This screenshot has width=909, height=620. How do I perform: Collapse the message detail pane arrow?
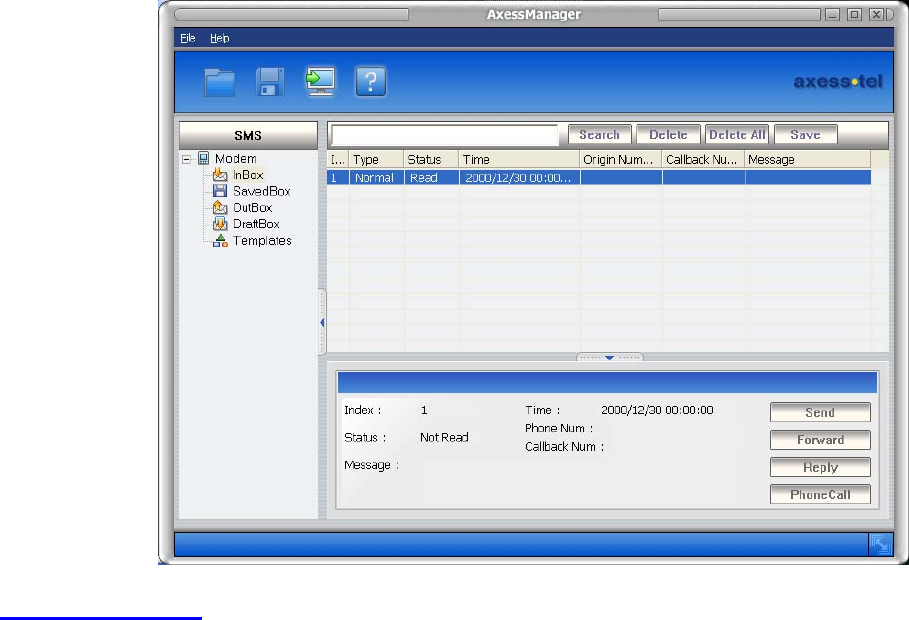(609, 357)
